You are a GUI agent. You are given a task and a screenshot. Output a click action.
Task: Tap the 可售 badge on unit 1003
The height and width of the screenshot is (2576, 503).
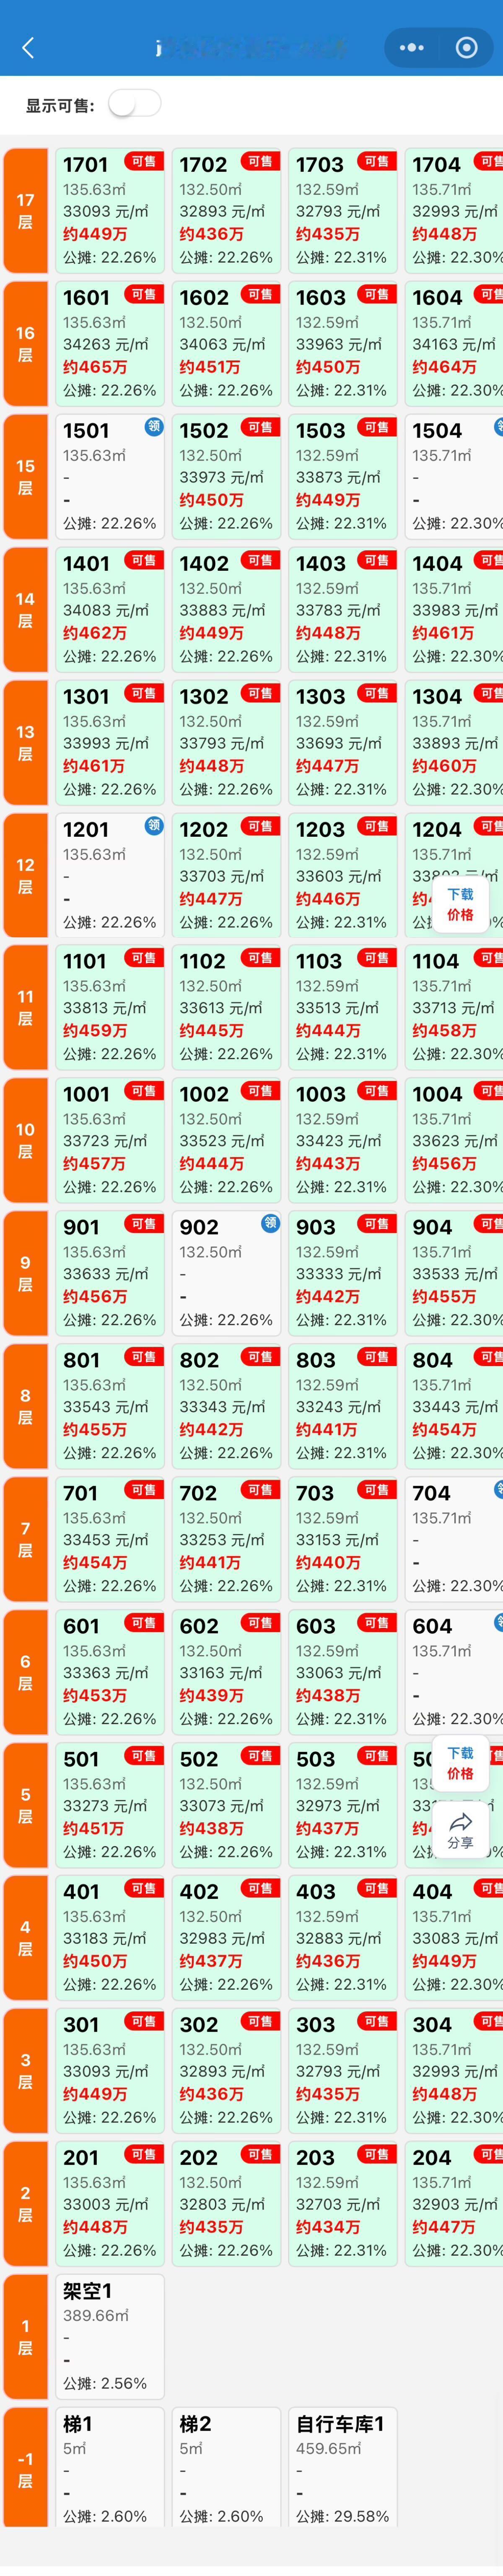[x=377, y=1091]
